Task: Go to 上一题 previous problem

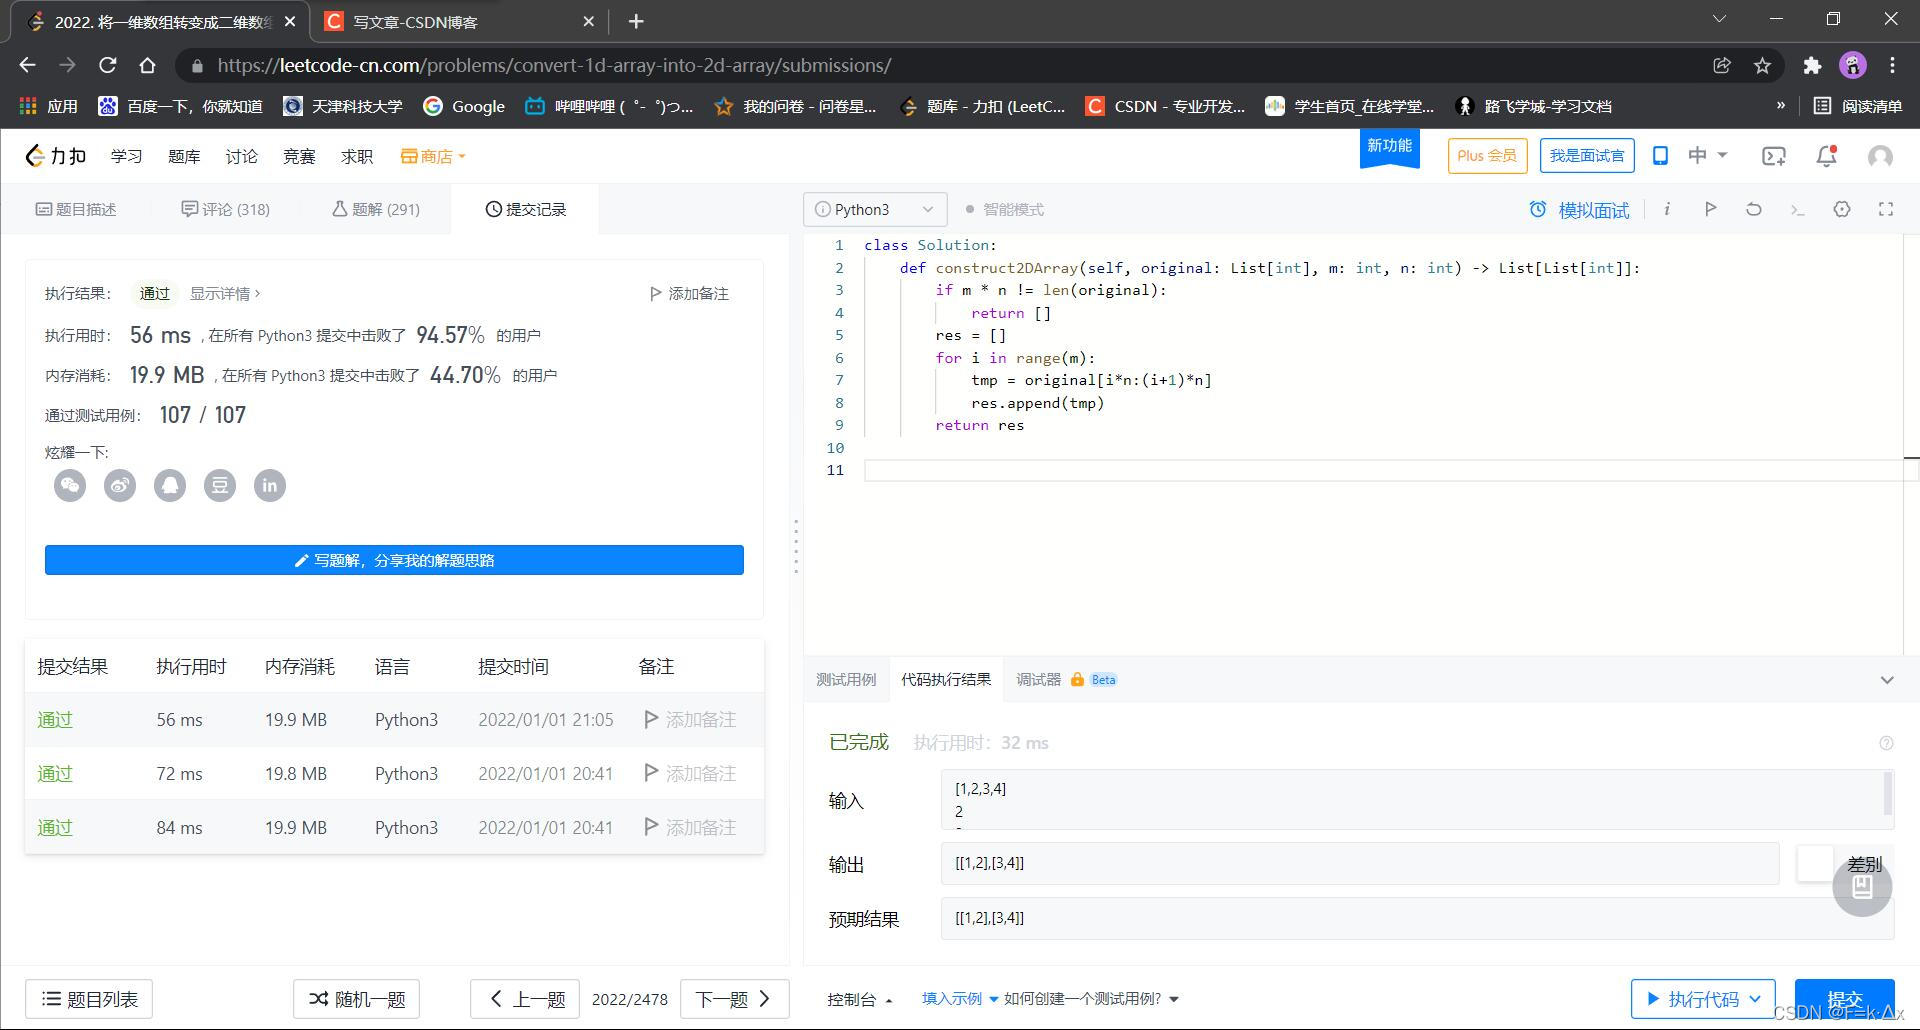Action: click(x=527, y=999)
